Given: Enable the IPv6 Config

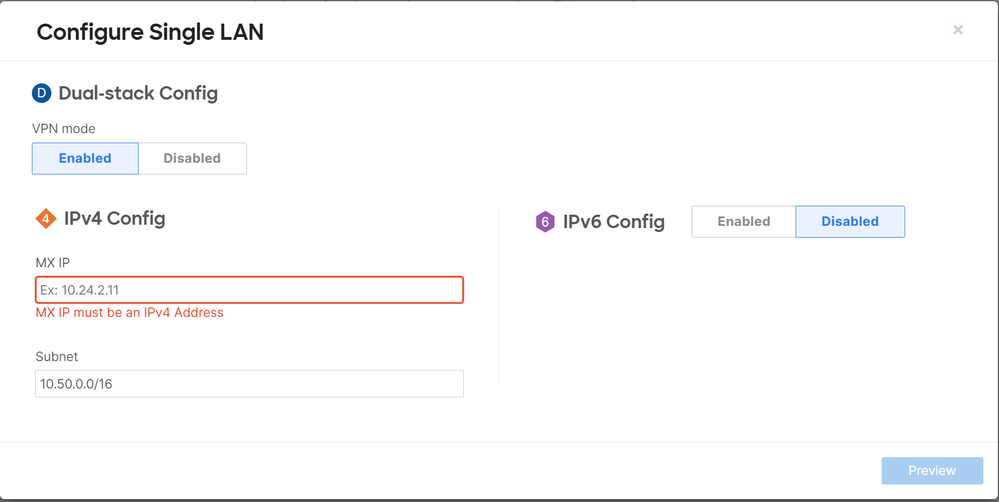Looking at the screenshot, I should tap(744, 222).
